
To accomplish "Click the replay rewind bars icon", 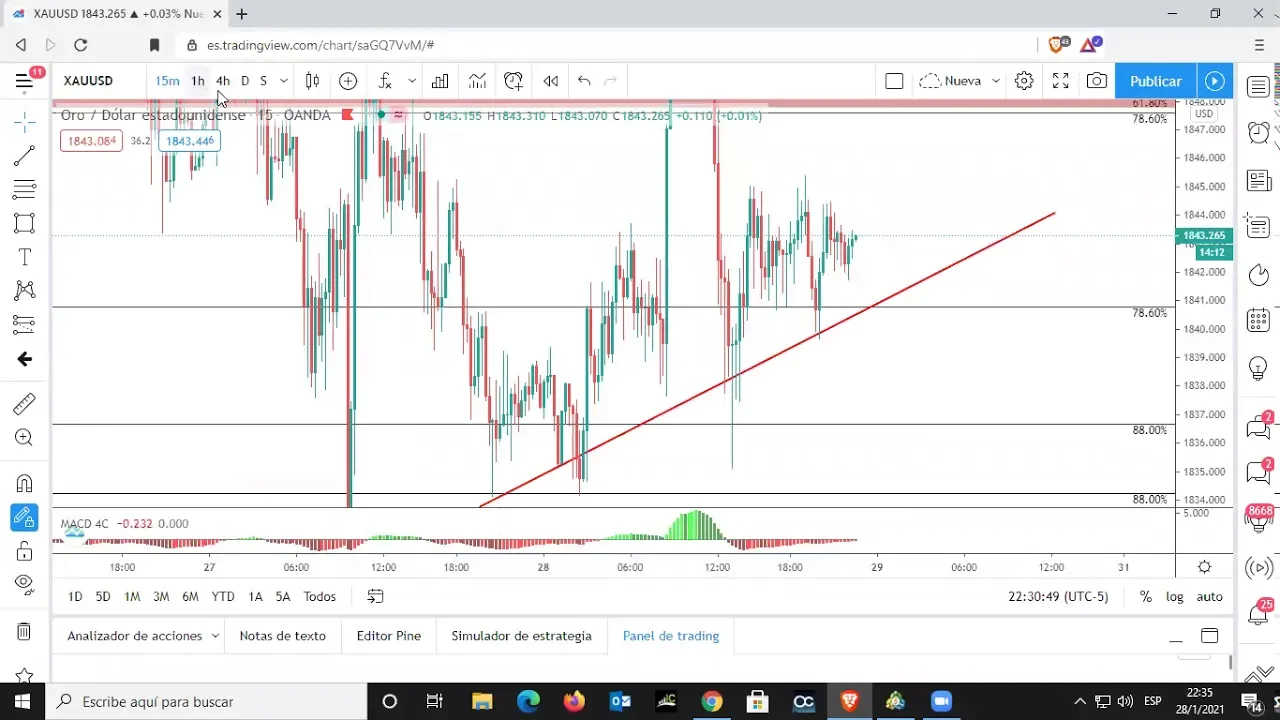I will pyautogui.click(x=550, y=81).
